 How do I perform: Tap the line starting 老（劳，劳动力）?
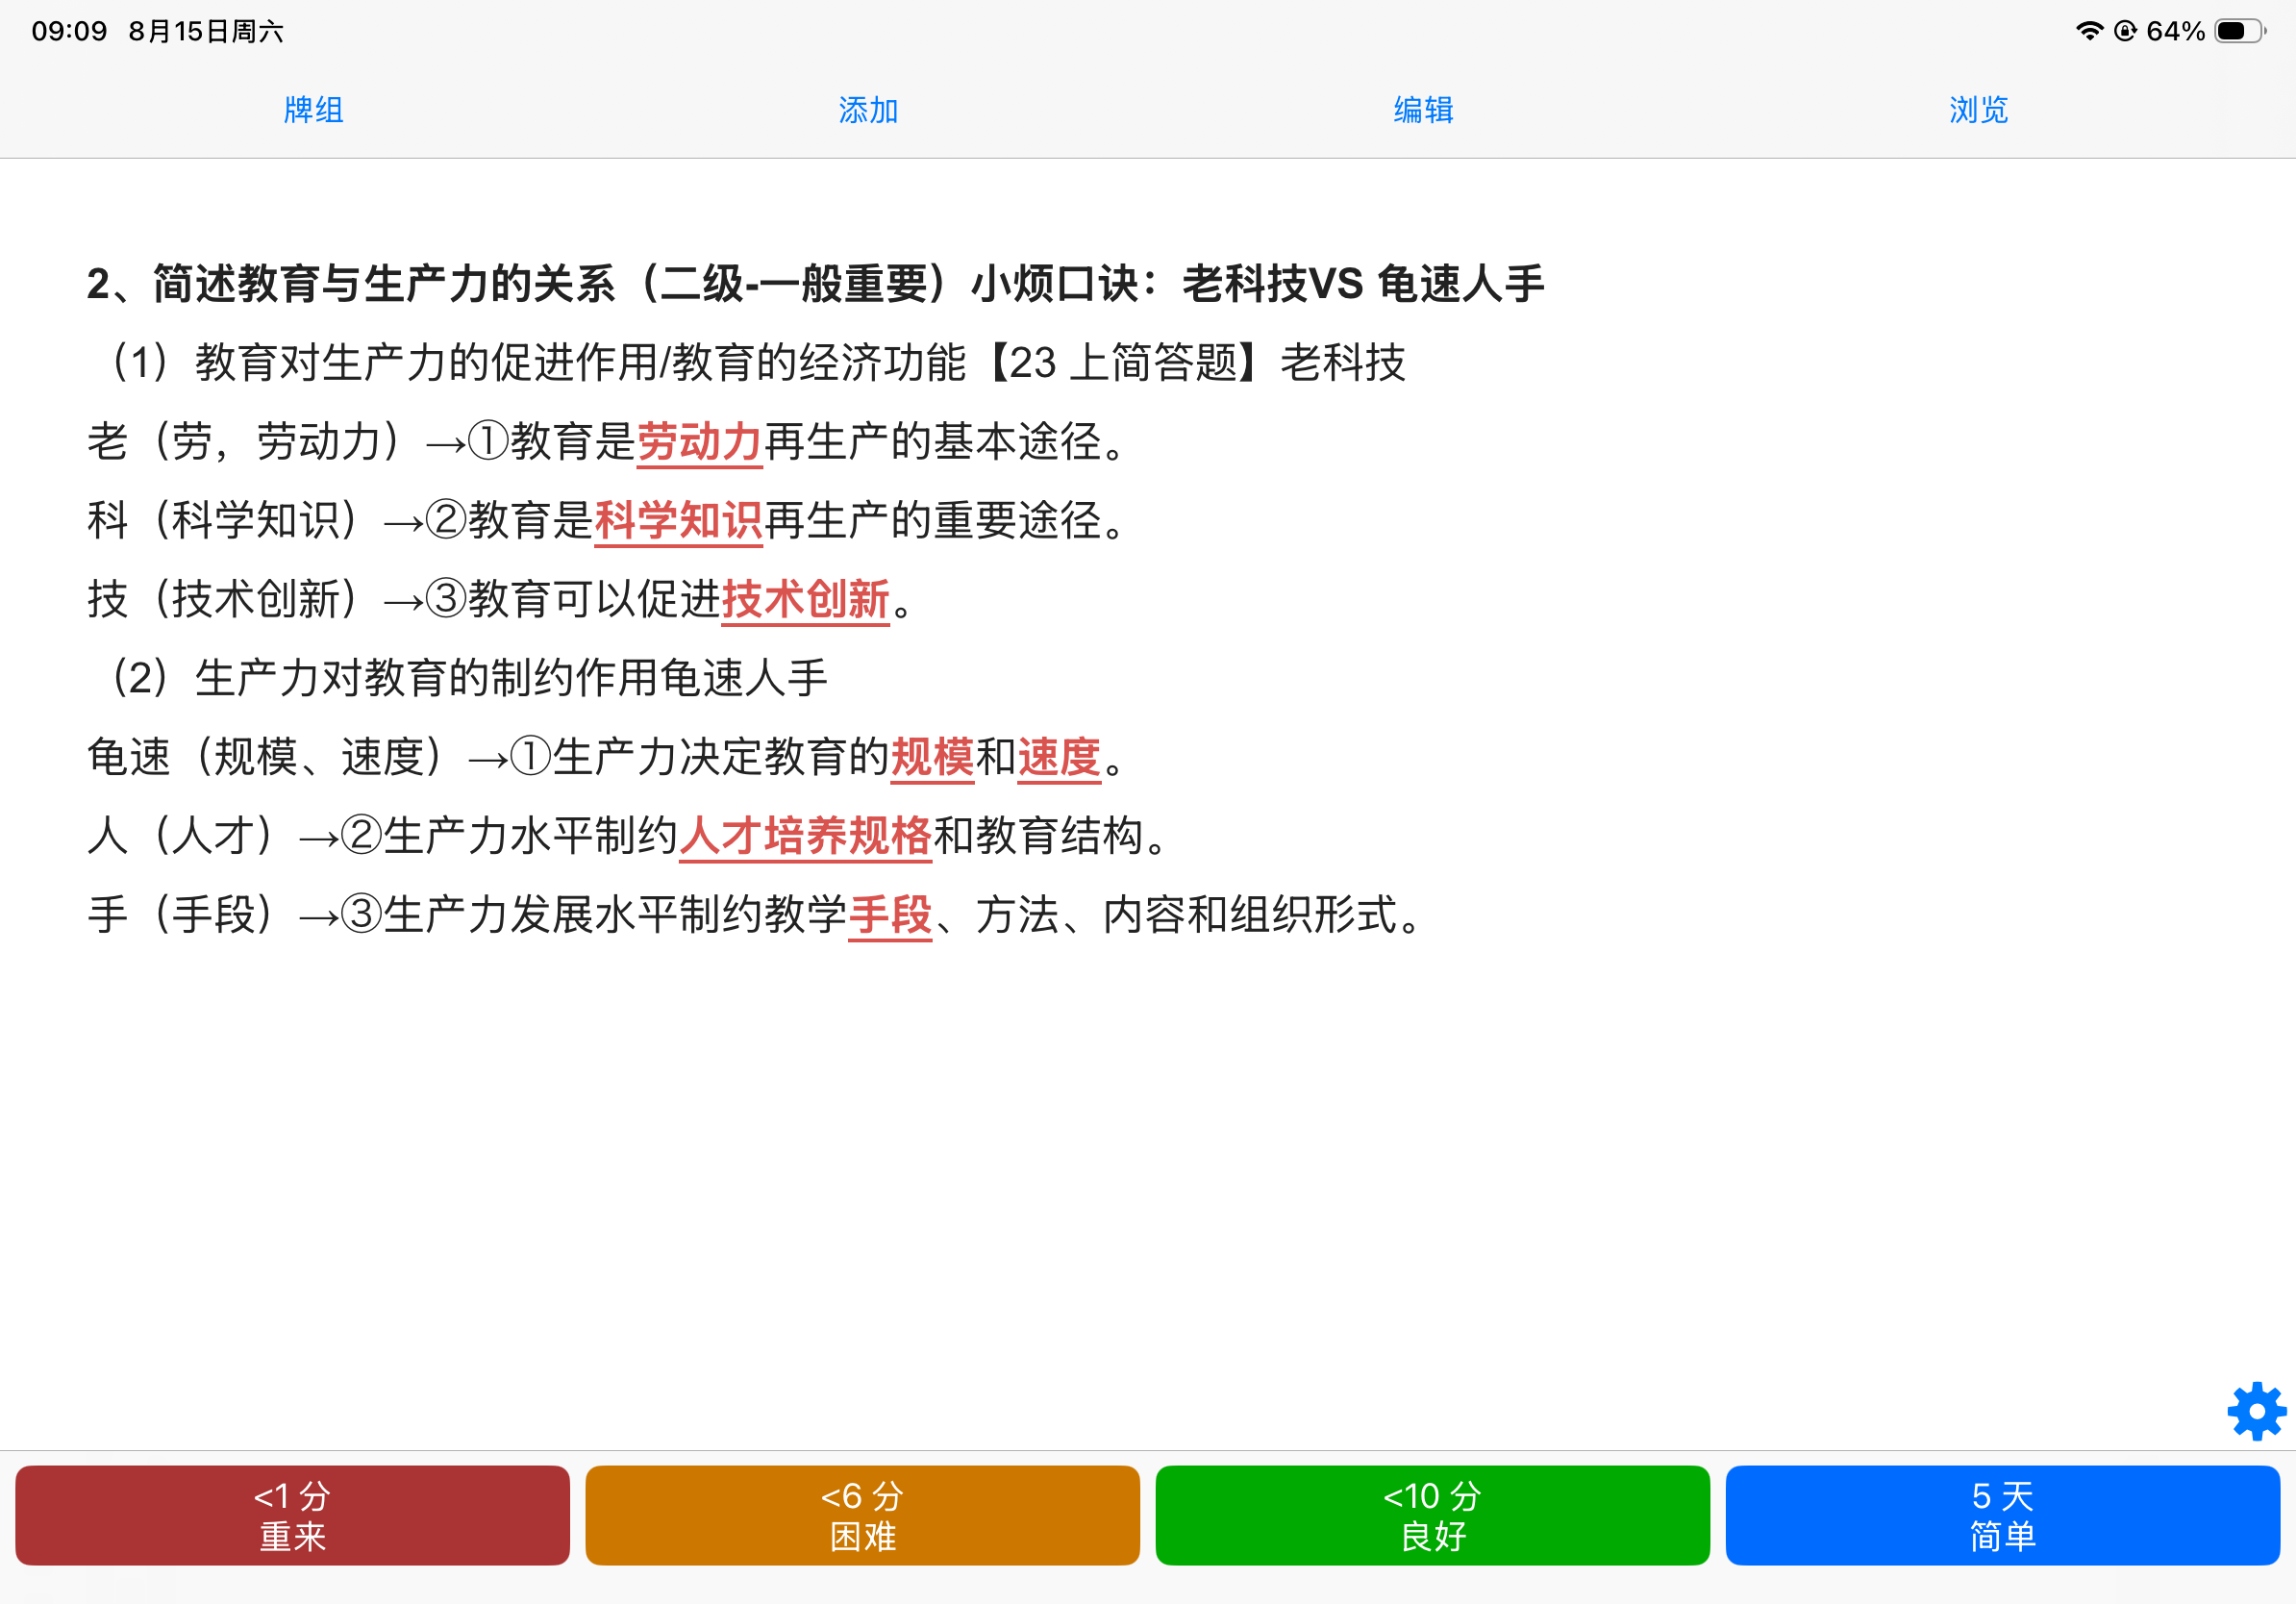(x=608, y=441)
